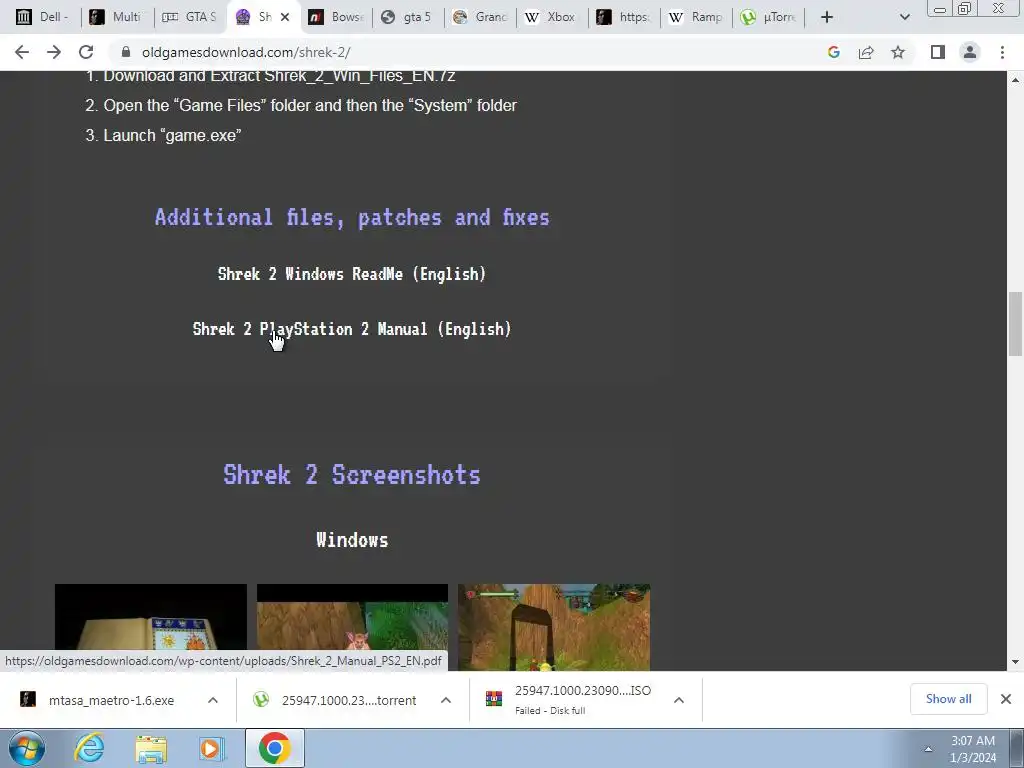The image size is (1024, 768).
Task: Open the Chrome profile avatar
Action: point(970,52)
